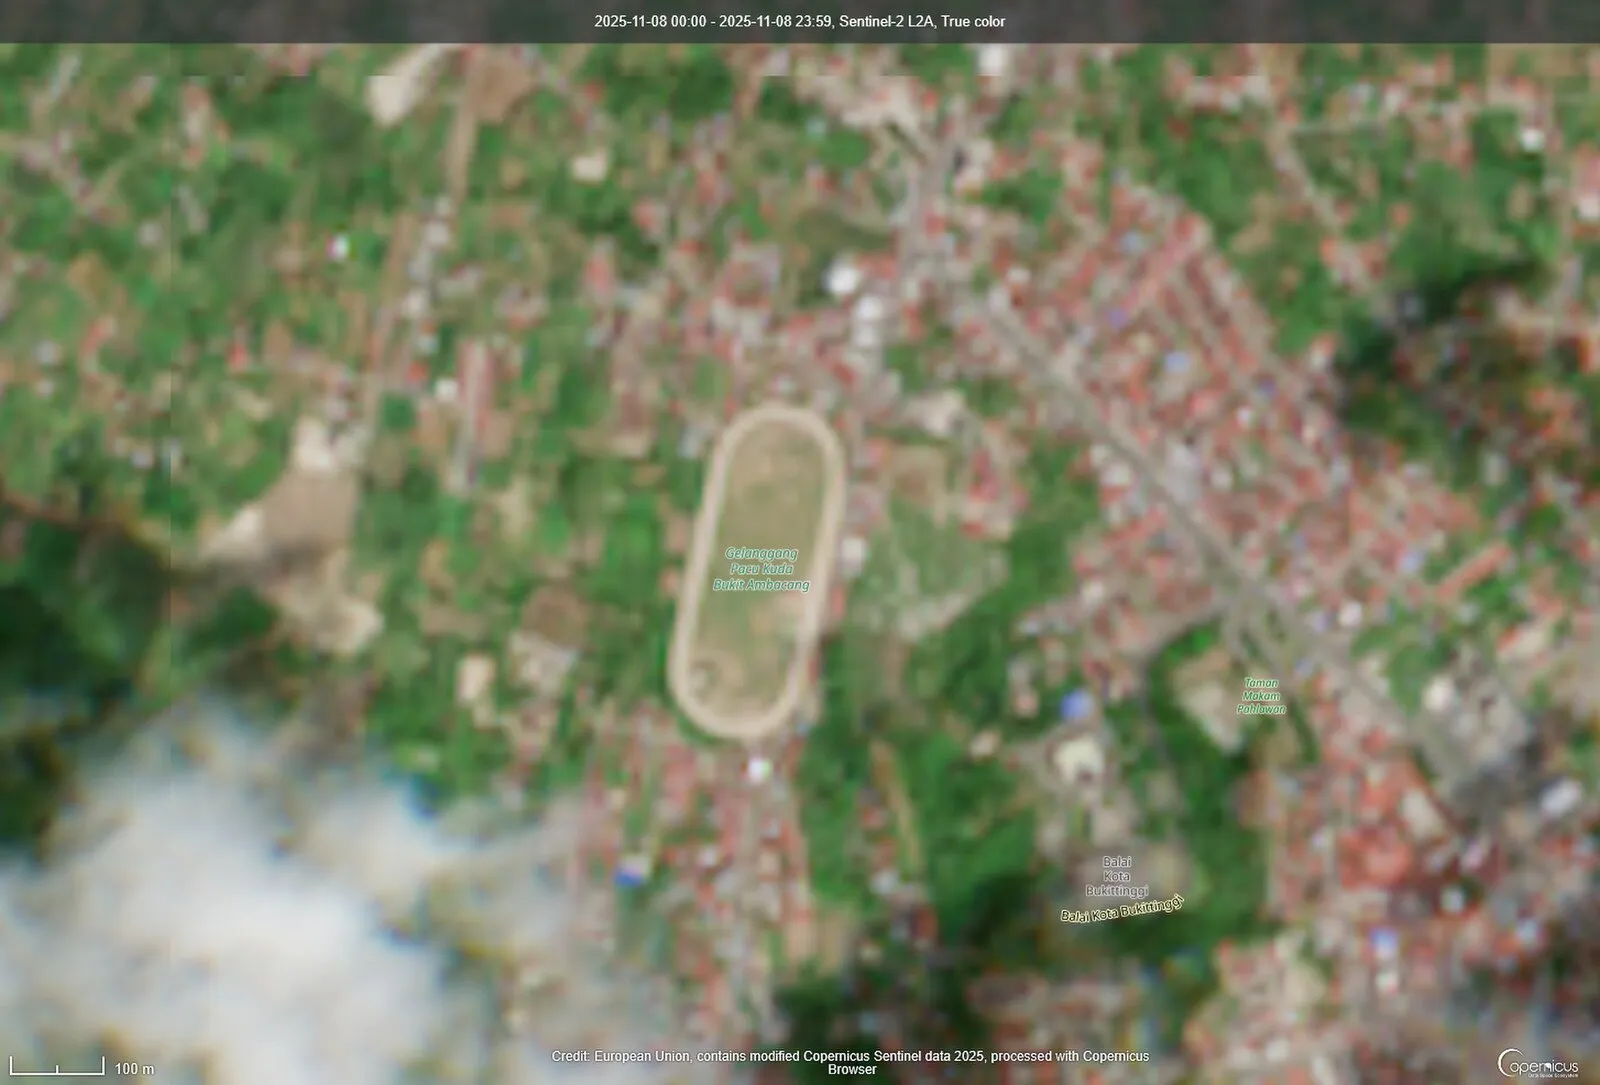Screen dimensions: 1600x1085
Task: Click the Taman Makam Pahlawan map label
Action: tap(1260, 696)
